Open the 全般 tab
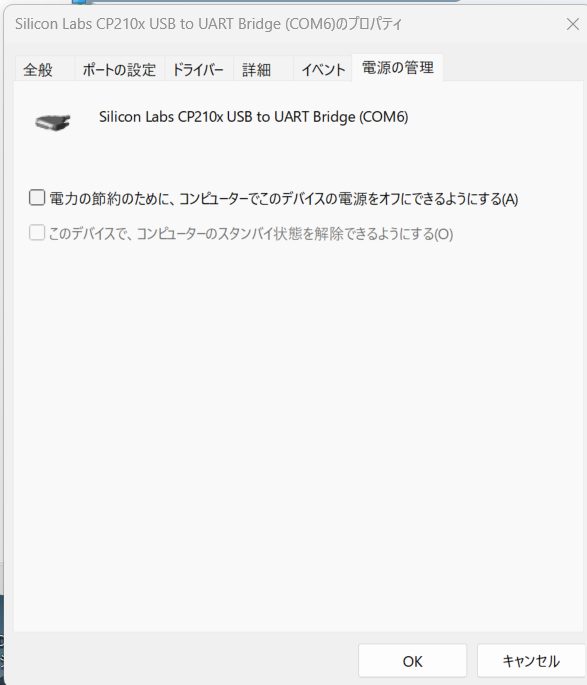The width and height of the screenshot is (587, 685). tap(44, 69)
